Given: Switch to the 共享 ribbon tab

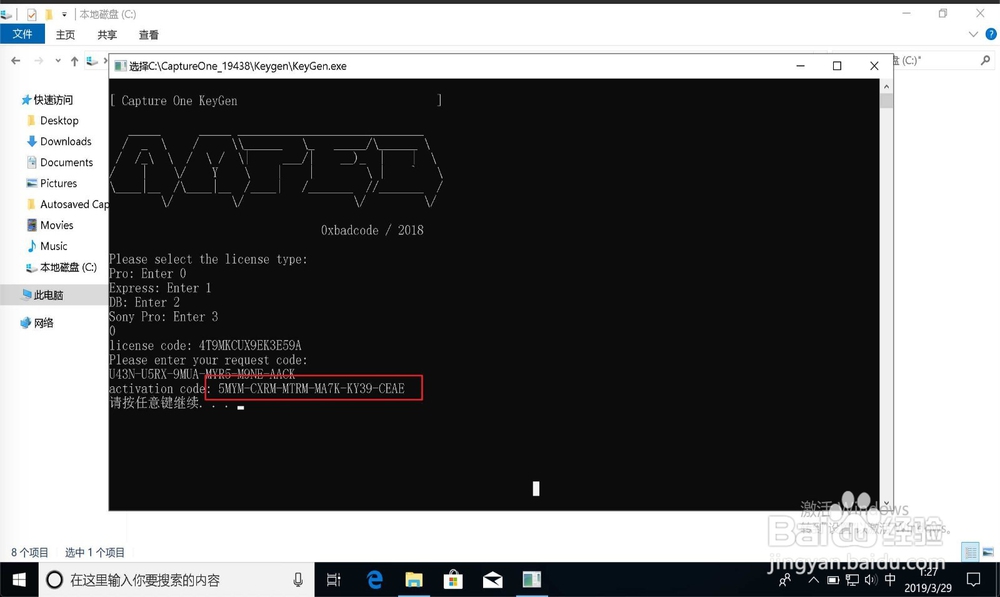Looking at the screenshot, I should 107,34.
